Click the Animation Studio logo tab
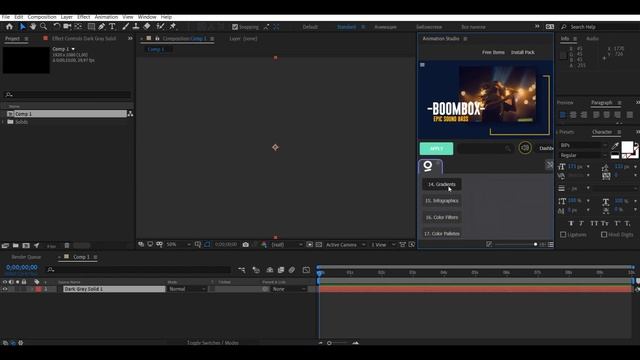640x360 pixels. (429, 166)
